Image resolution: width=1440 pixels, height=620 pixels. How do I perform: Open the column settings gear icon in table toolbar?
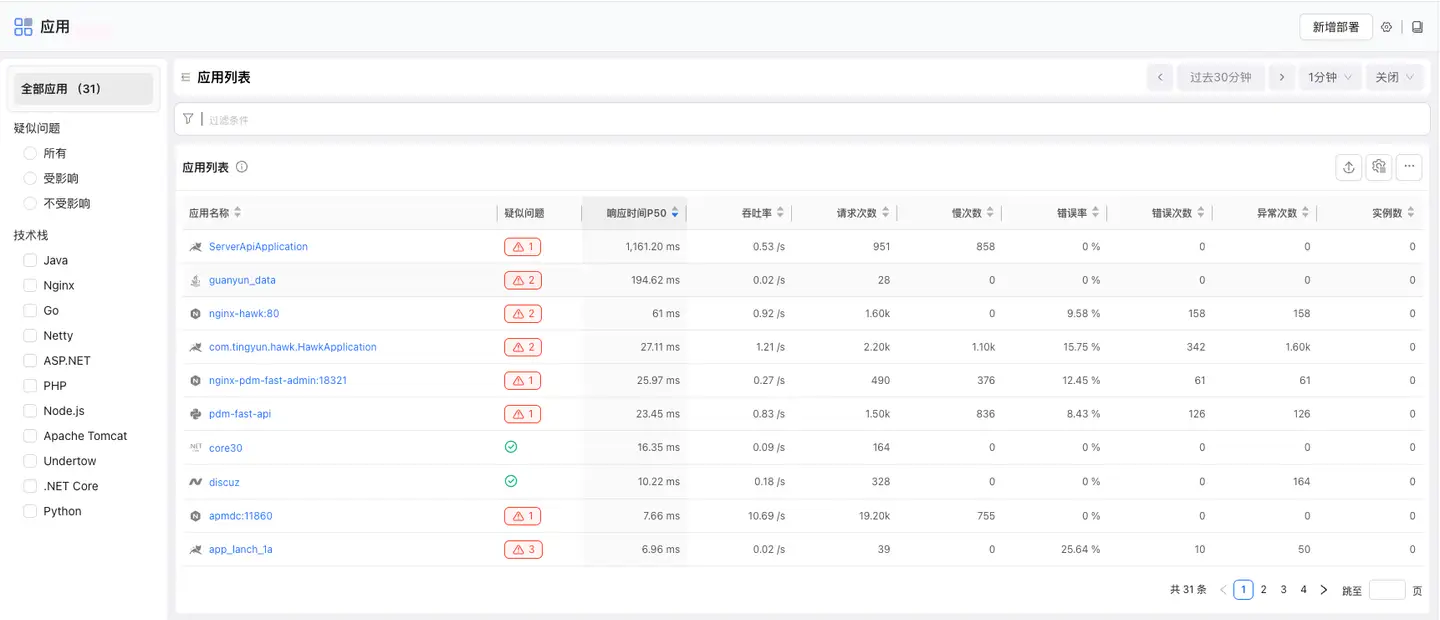coord(1378,167)
